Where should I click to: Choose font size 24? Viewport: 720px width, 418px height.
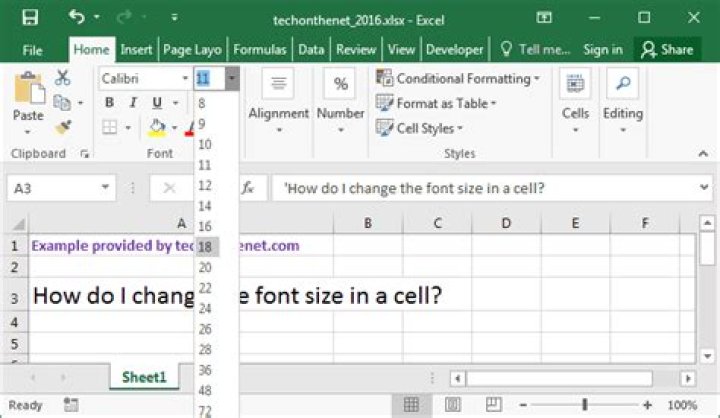pos(205,308)
